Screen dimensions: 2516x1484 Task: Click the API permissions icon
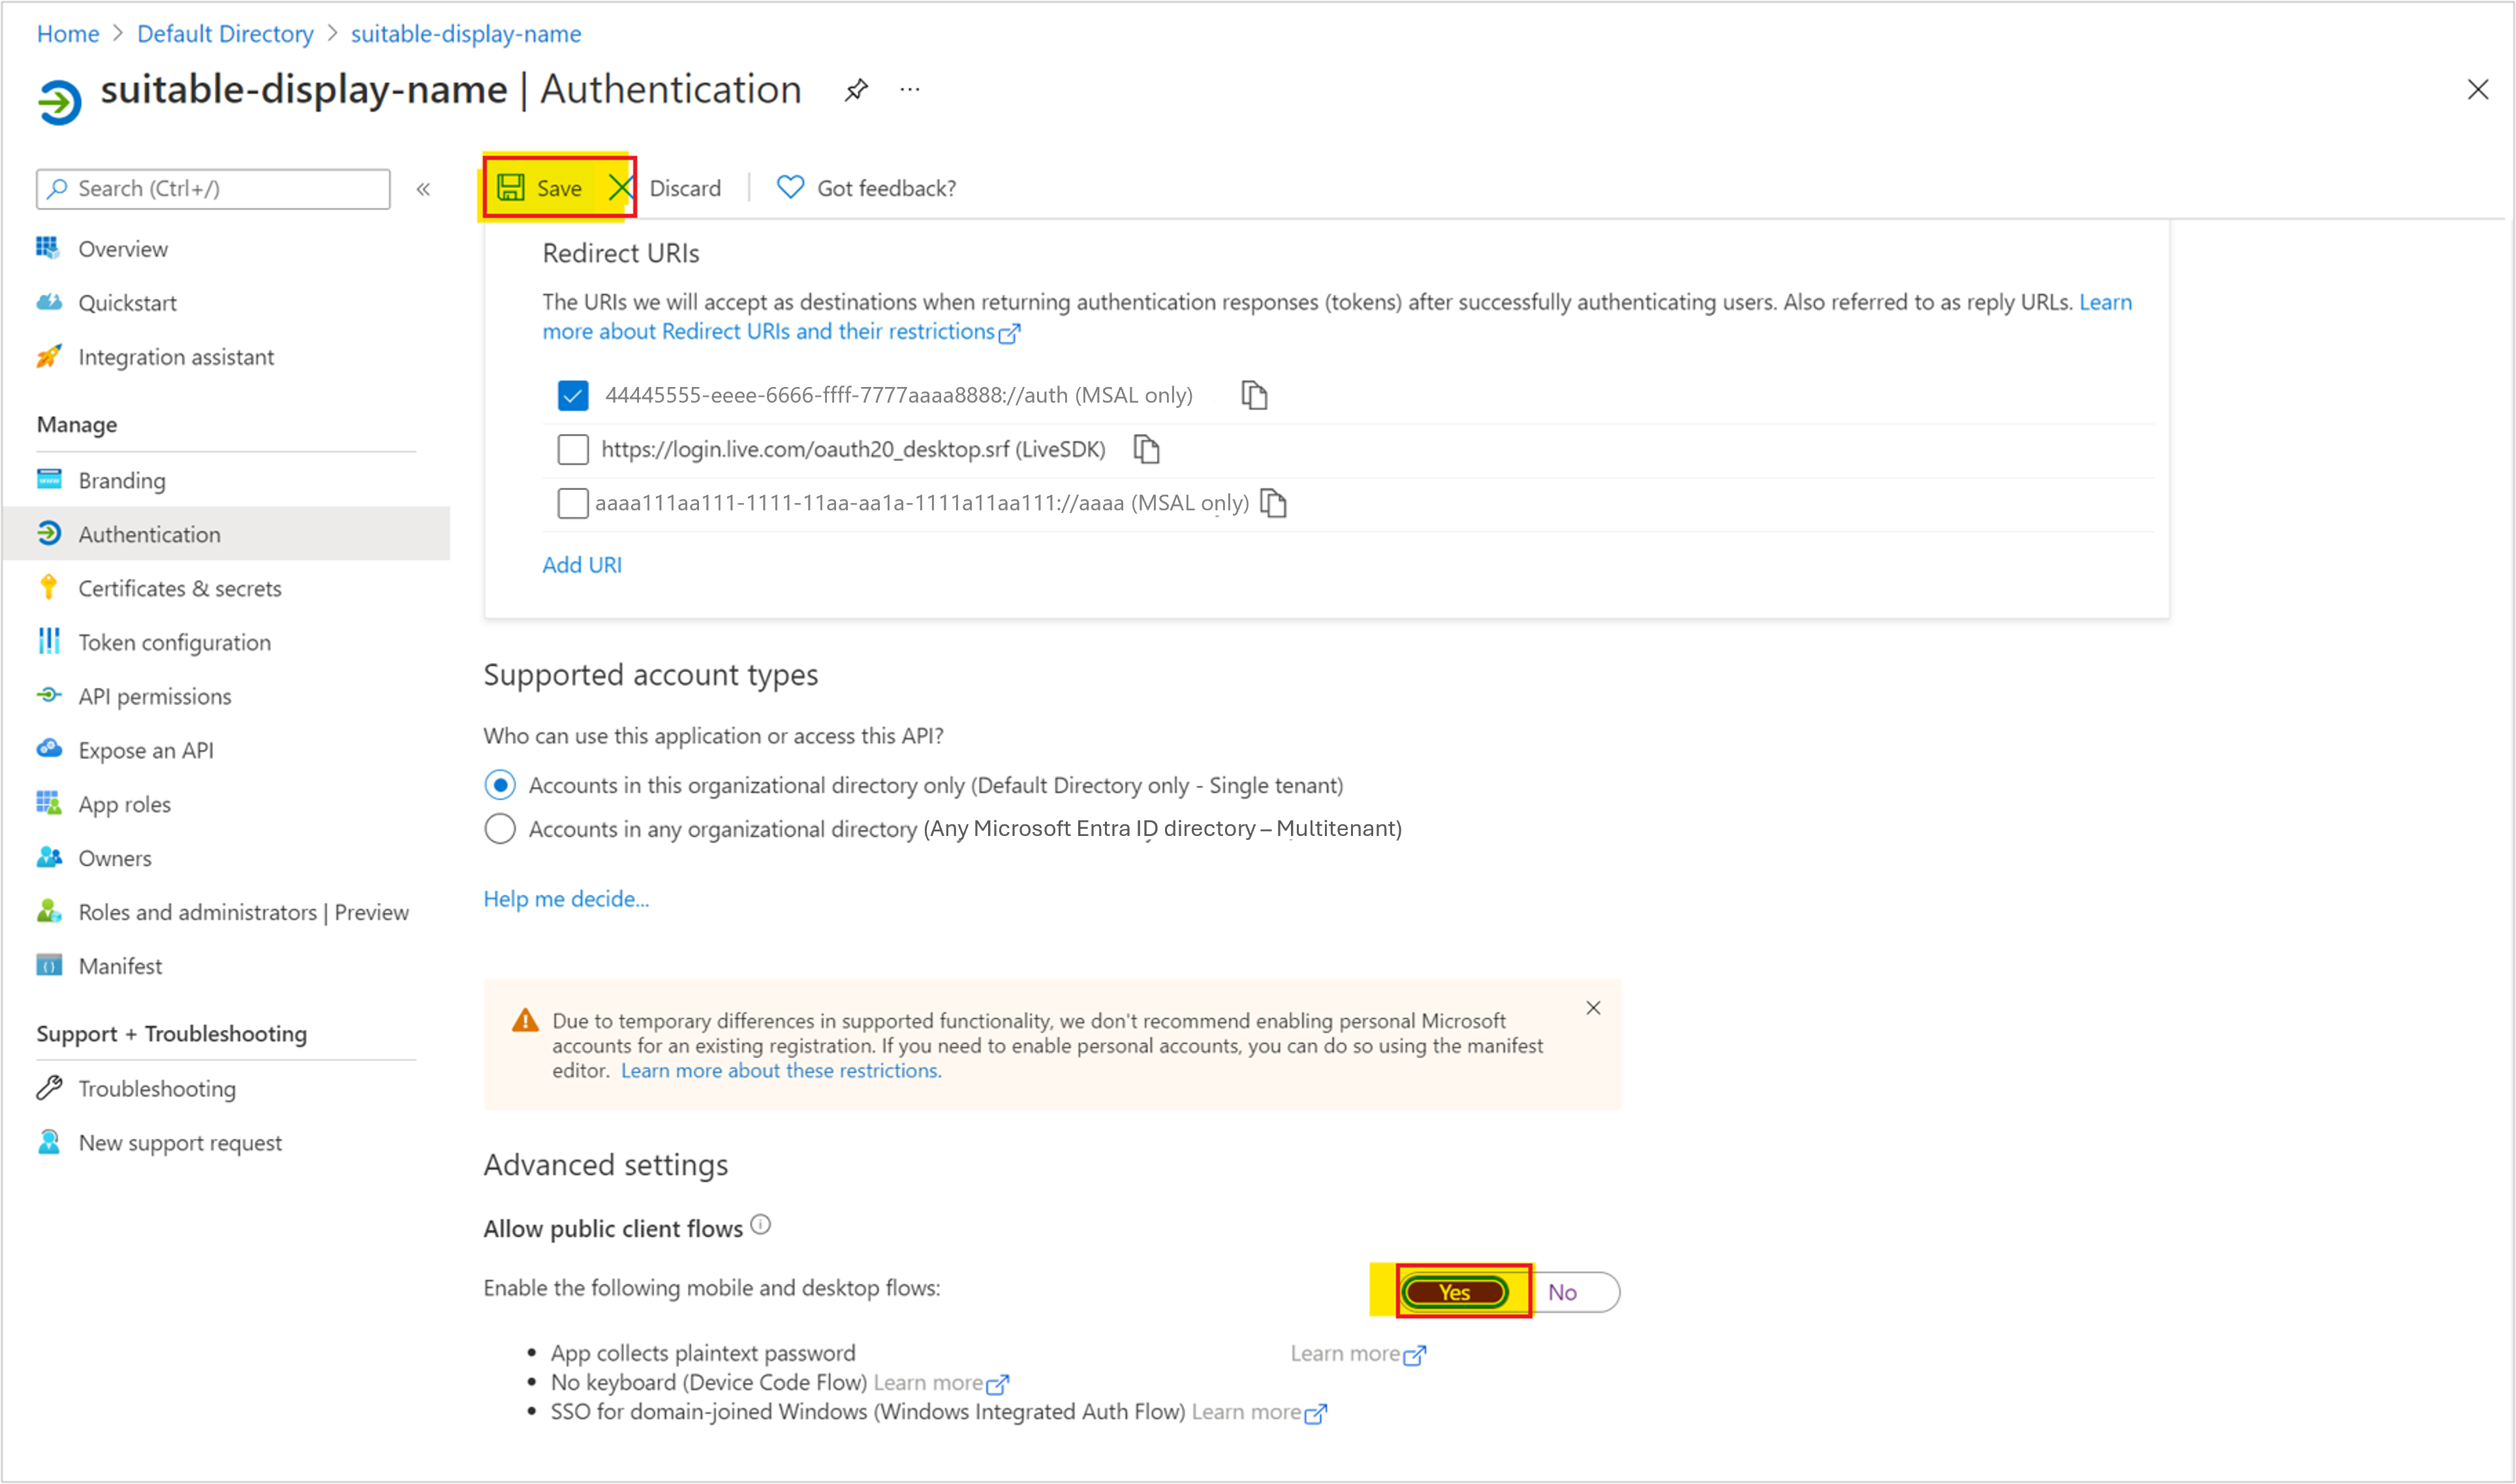point(48,694)
